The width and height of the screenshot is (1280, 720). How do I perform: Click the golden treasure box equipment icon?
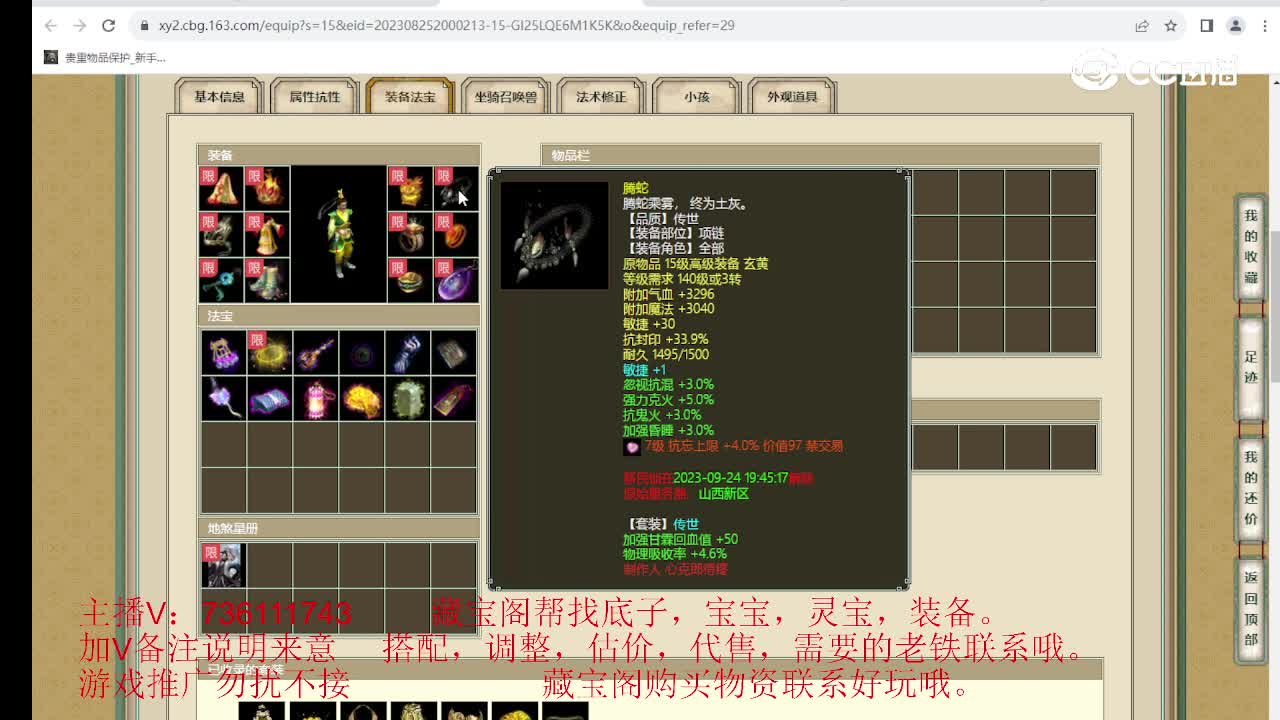tap(410, 188)
